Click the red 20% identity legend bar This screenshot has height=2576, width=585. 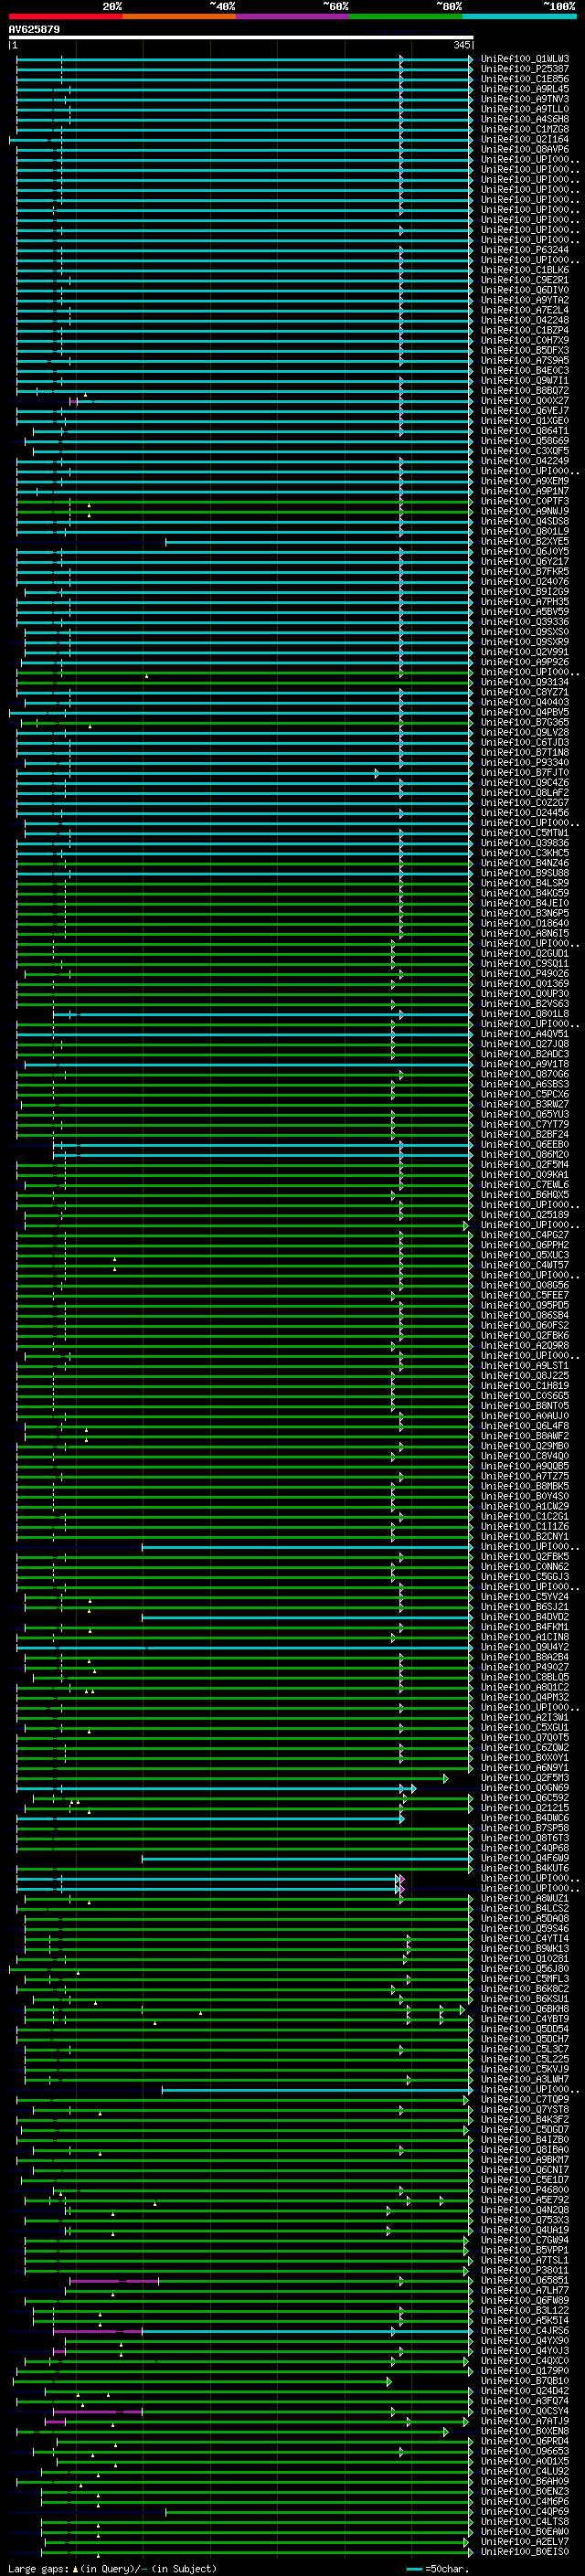click(x=65, y=17)
